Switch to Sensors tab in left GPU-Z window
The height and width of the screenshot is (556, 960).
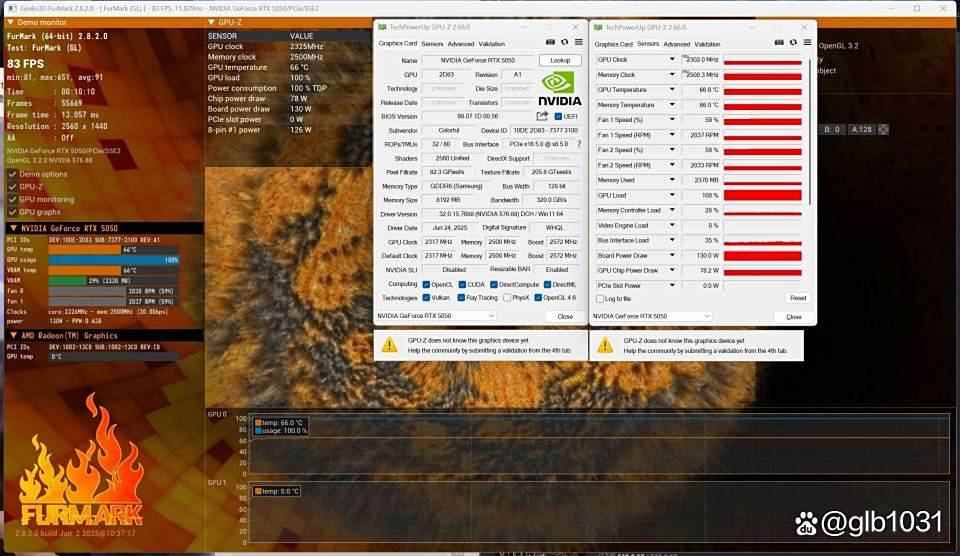tap(432, 43)
